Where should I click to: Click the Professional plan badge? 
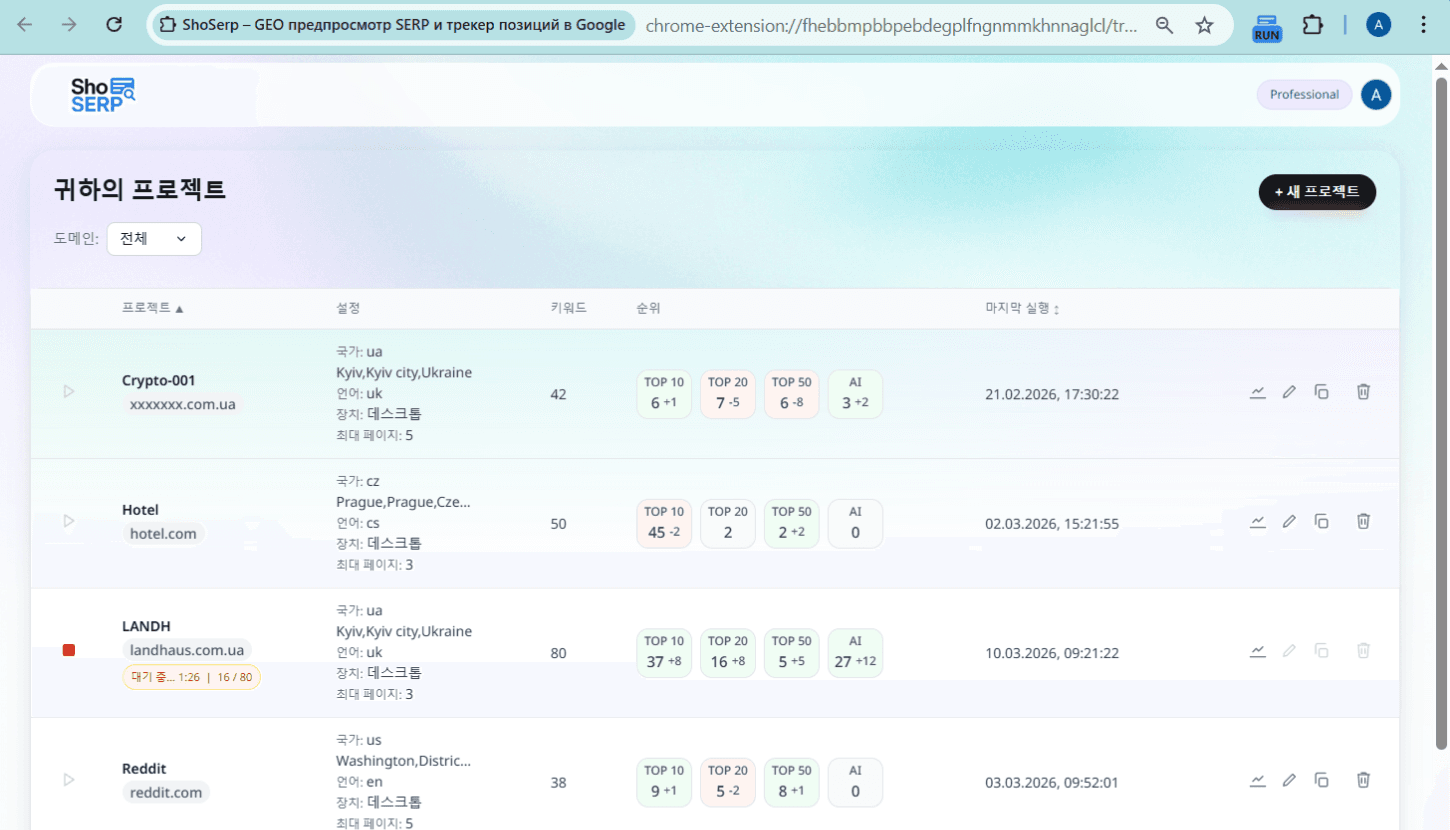(1304, 95)
